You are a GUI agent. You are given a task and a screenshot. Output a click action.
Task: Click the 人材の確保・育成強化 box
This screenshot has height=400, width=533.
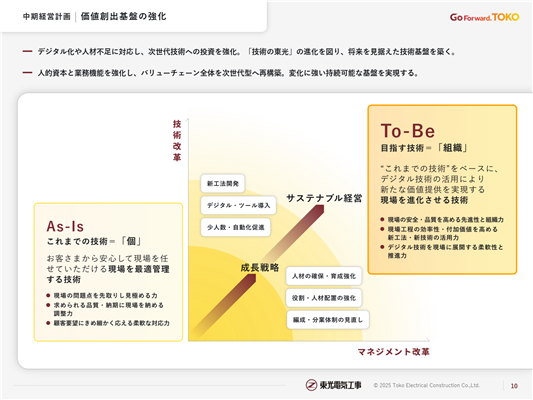click(324, 276)
